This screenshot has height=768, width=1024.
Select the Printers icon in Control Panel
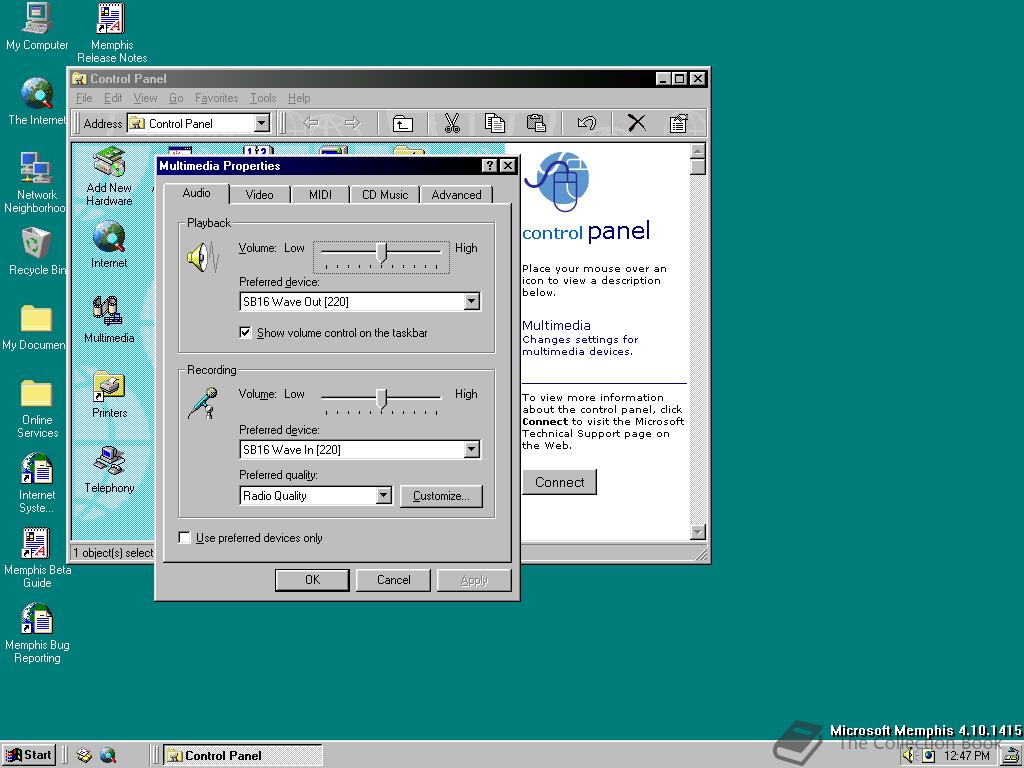109,395
